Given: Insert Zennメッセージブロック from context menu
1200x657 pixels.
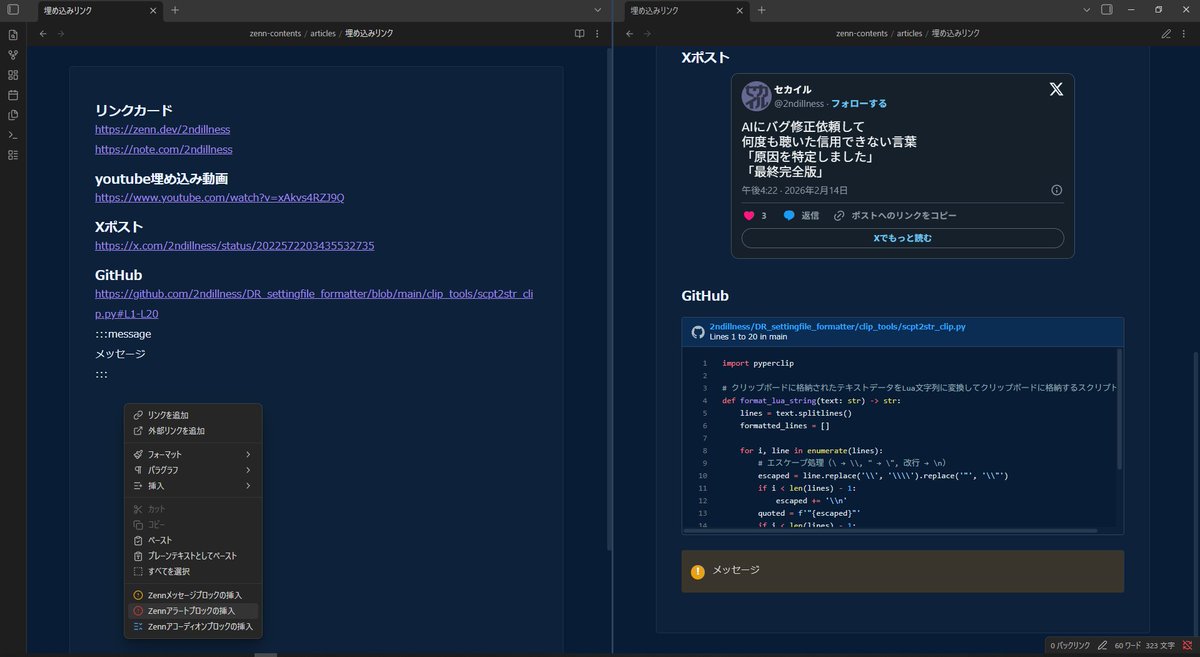Looking at the screenshot, I should tap(193, 595).
